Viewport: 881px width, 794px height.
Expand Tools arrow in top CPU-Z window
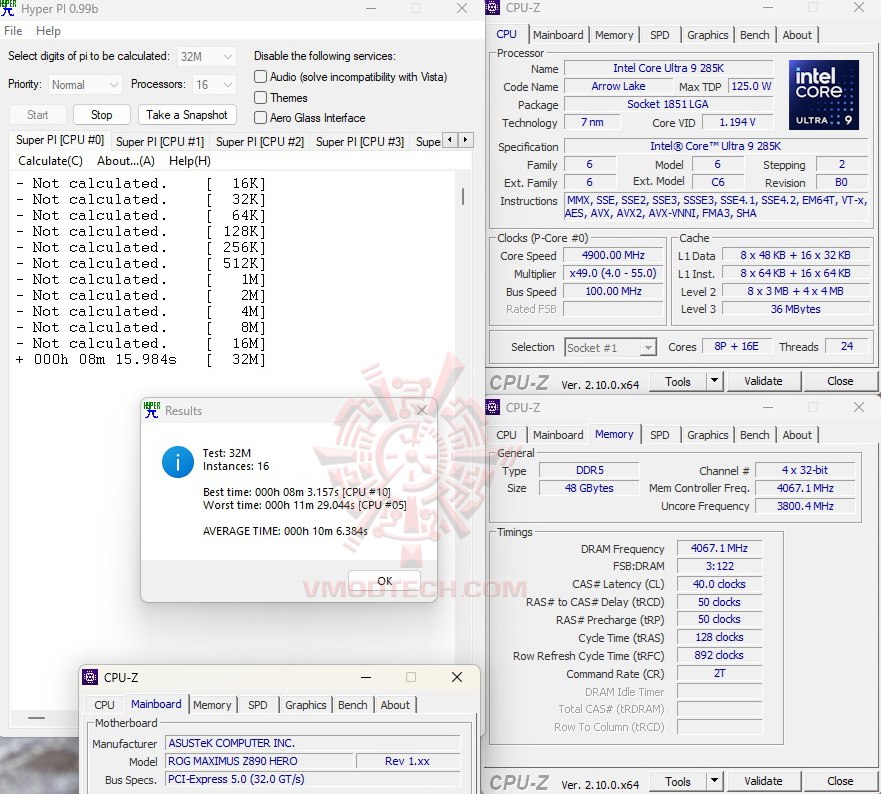click(714, 380)
